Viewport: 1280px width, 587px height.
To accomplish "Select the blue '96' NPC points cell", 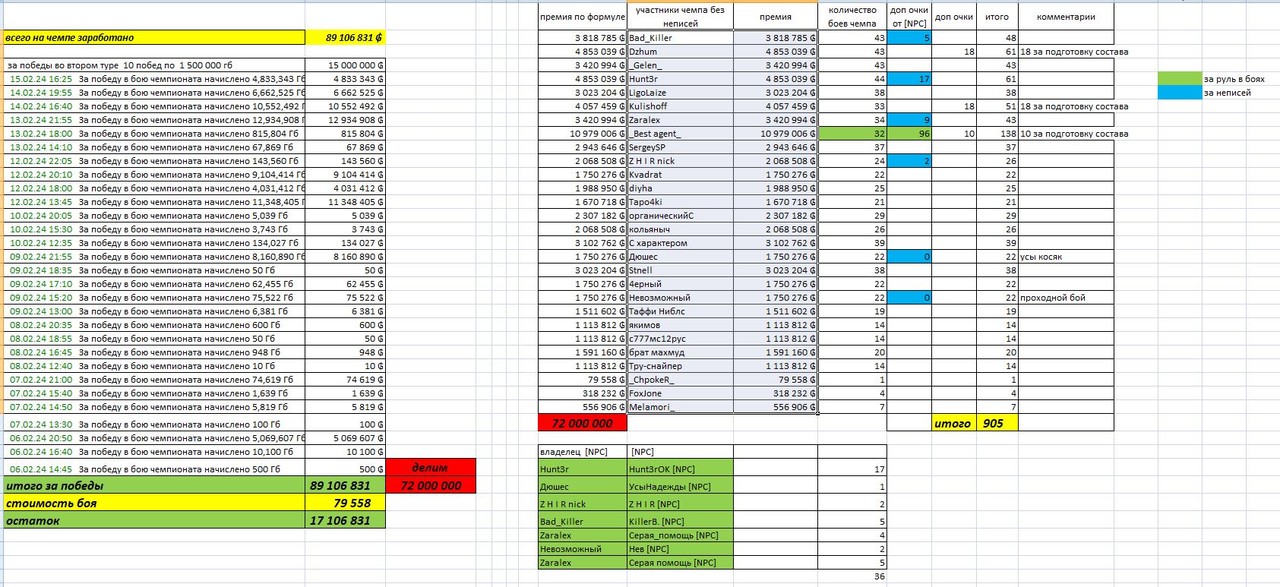I will pos(910,133).
